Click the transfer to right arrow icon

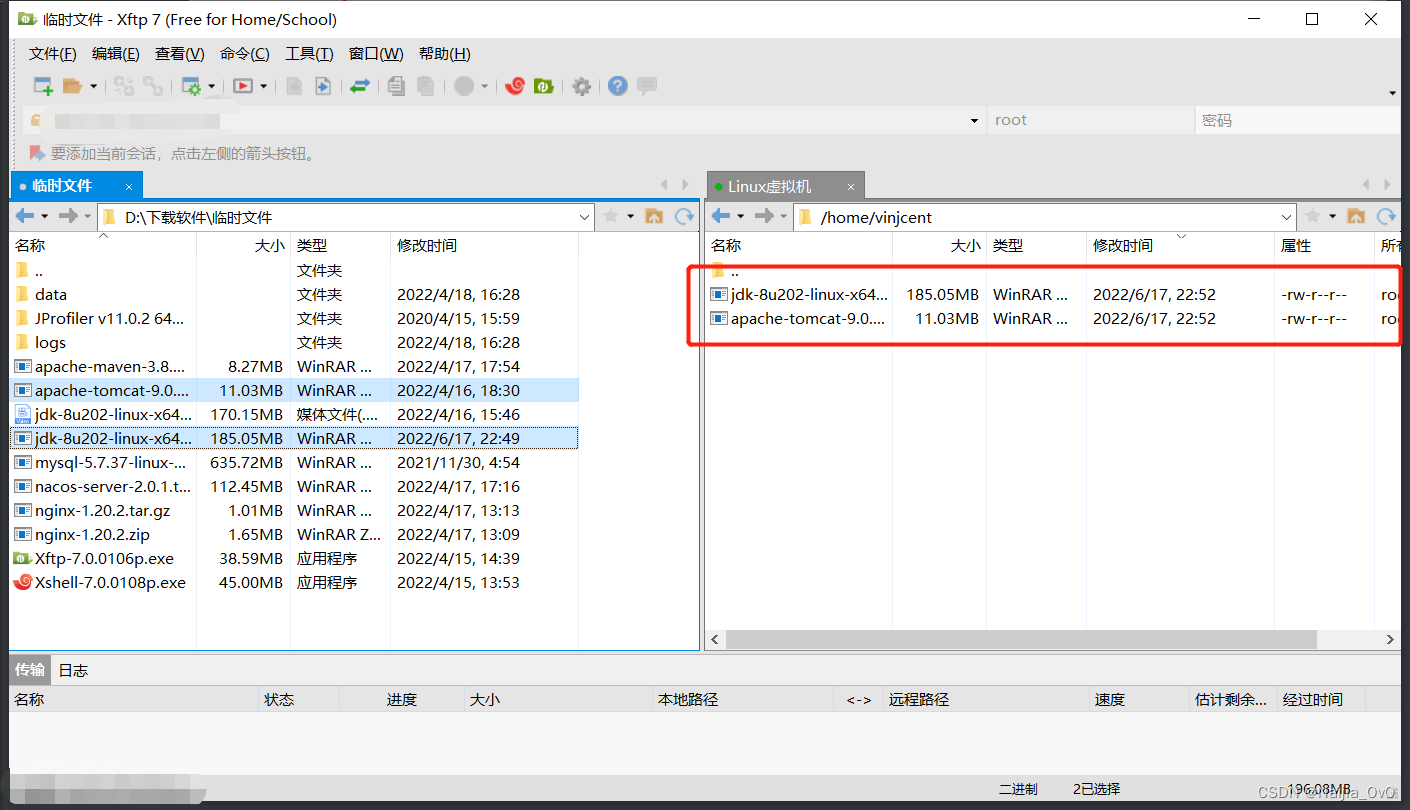click(323, 86)
